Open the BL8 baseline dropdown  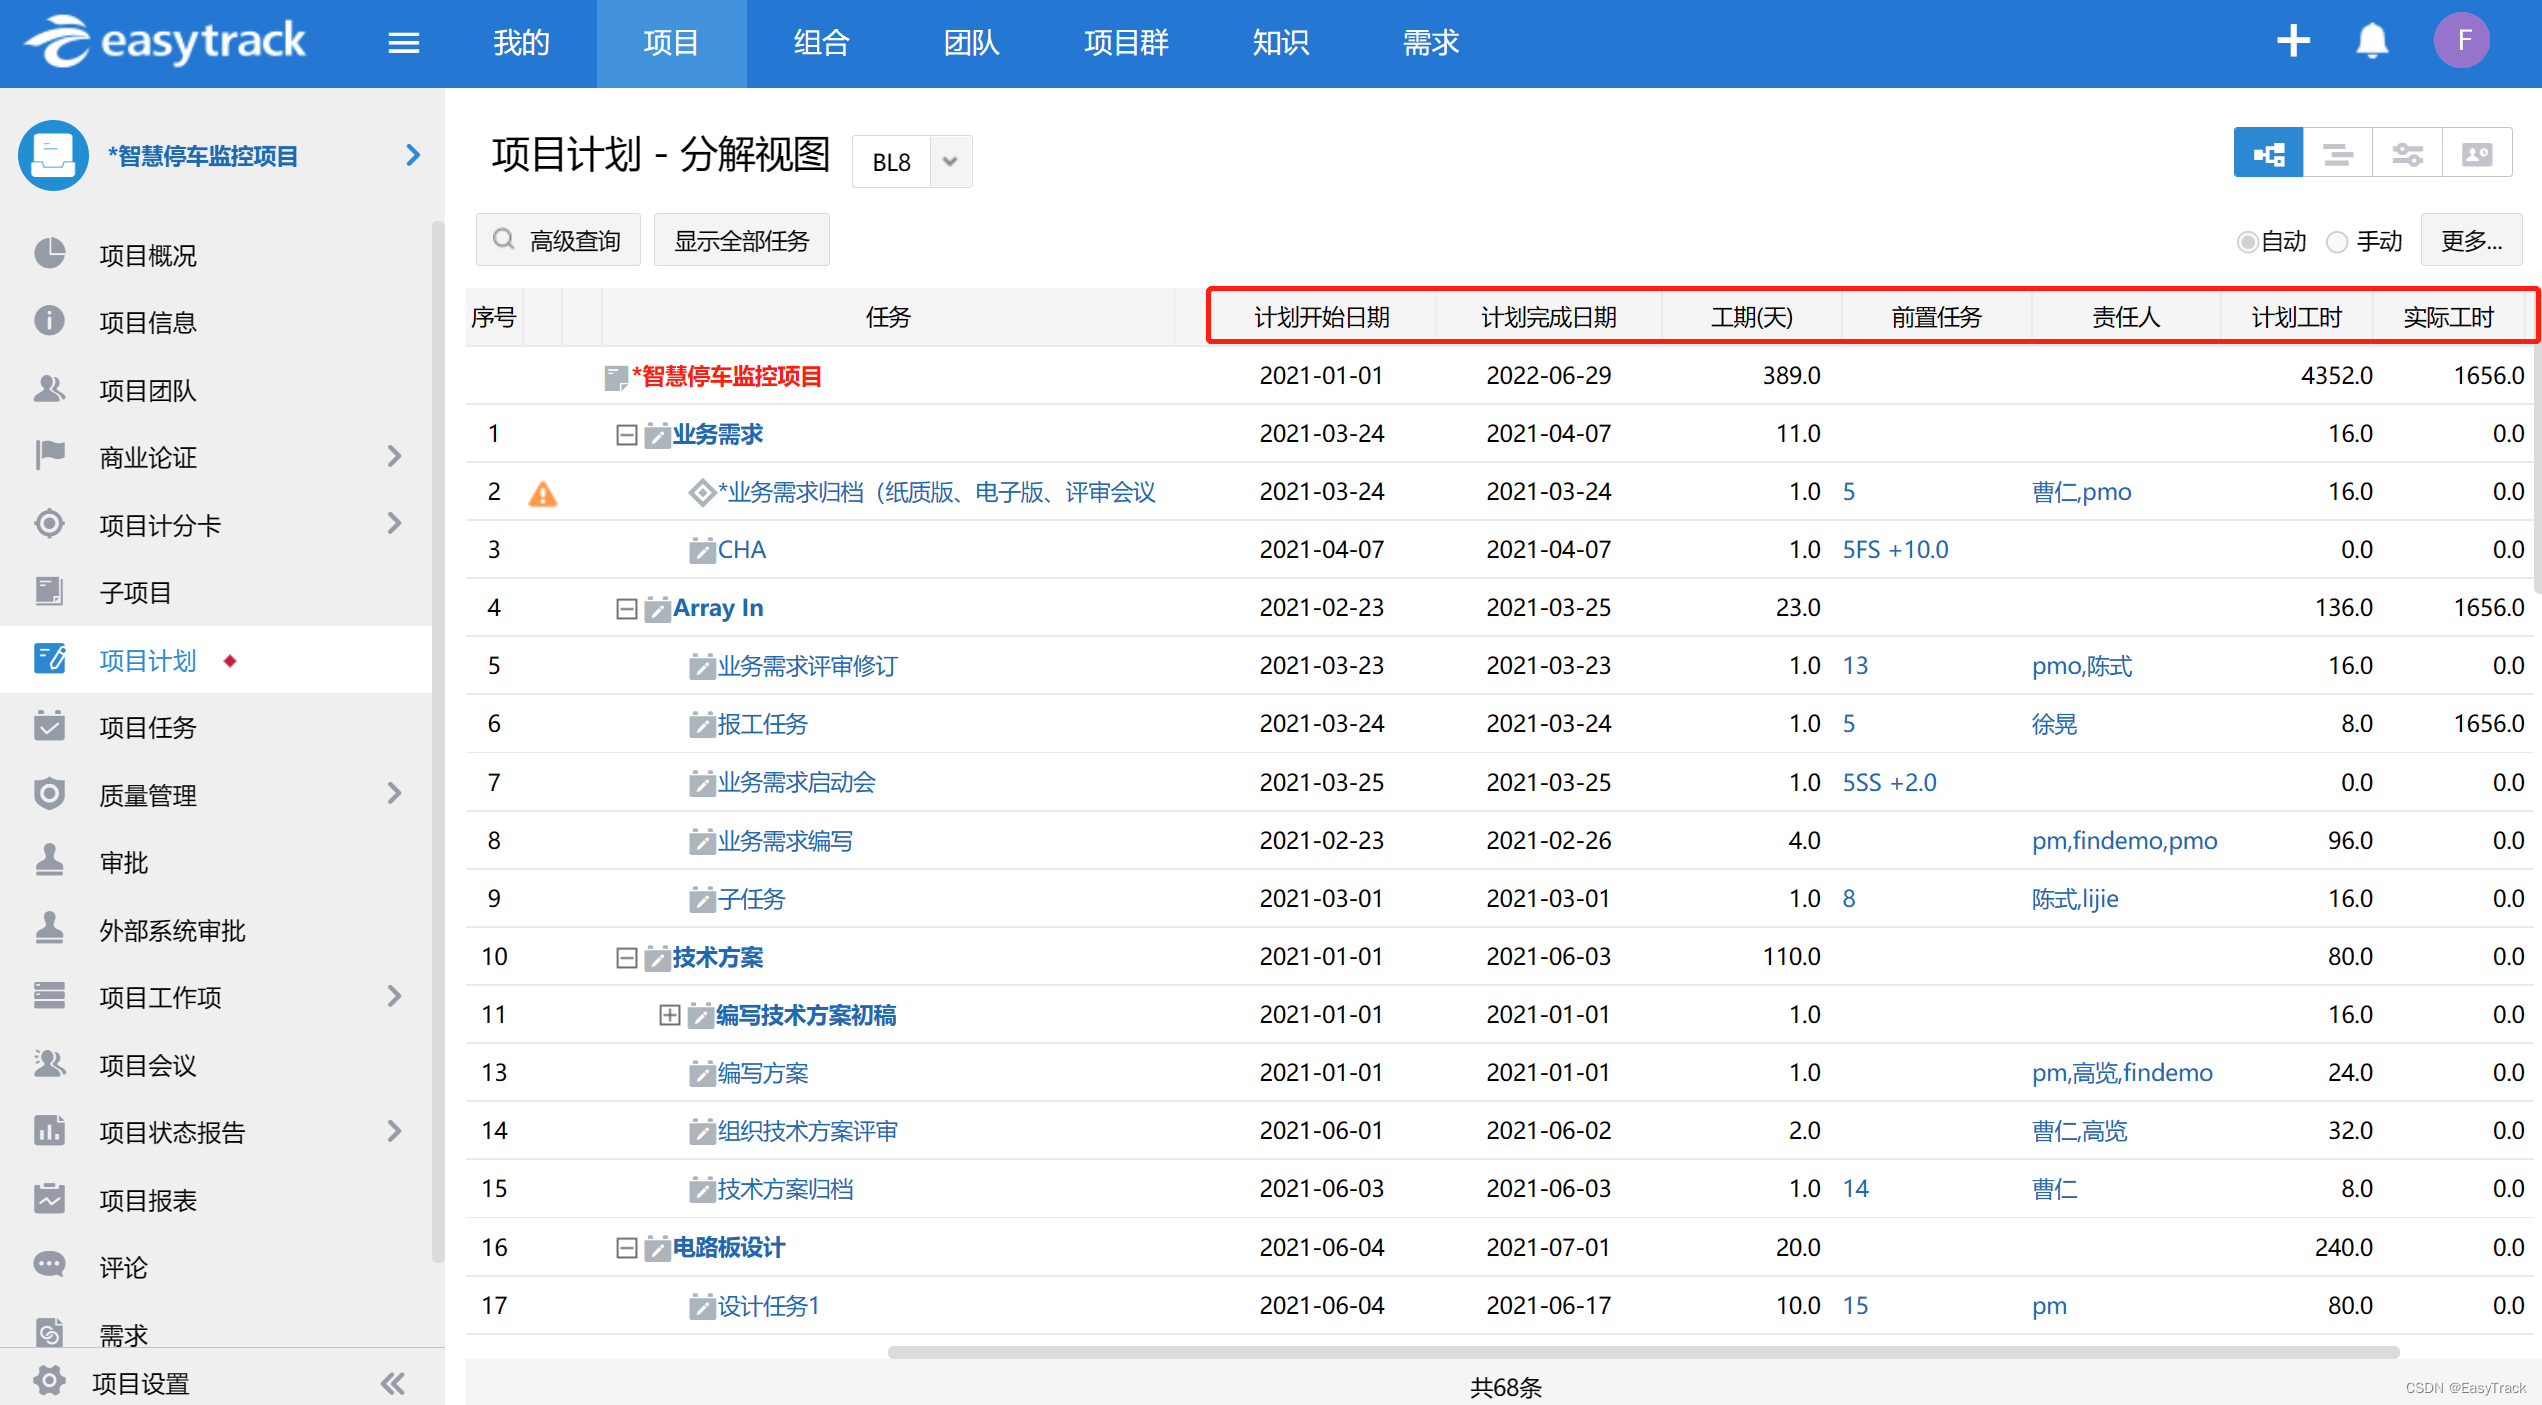949,161
